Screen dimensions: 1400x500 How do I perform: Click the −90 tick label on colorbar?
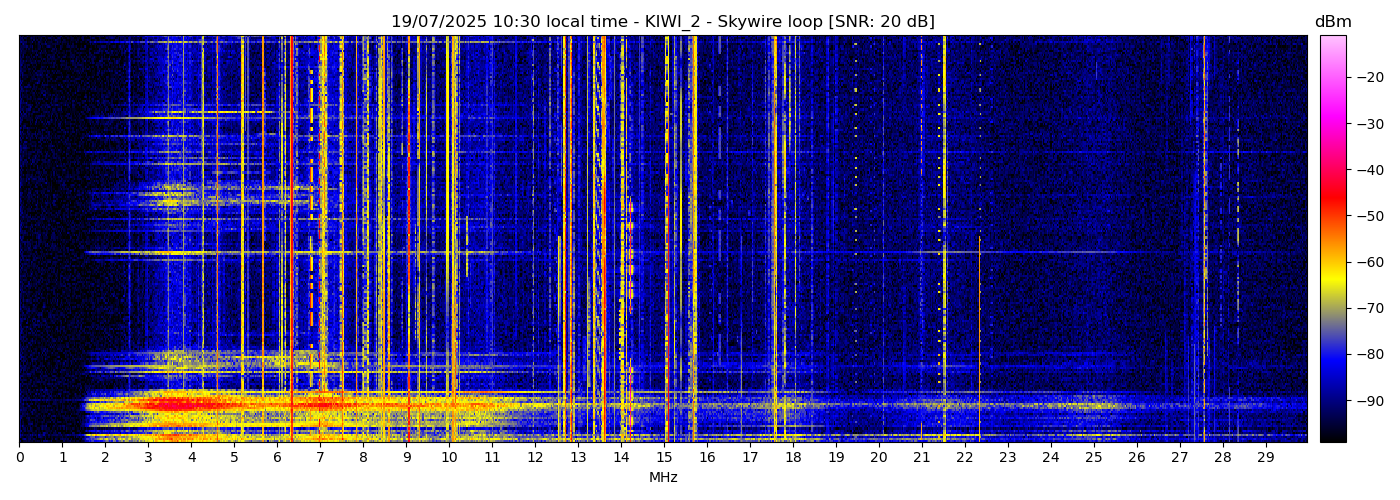[x=1366, y=401]
